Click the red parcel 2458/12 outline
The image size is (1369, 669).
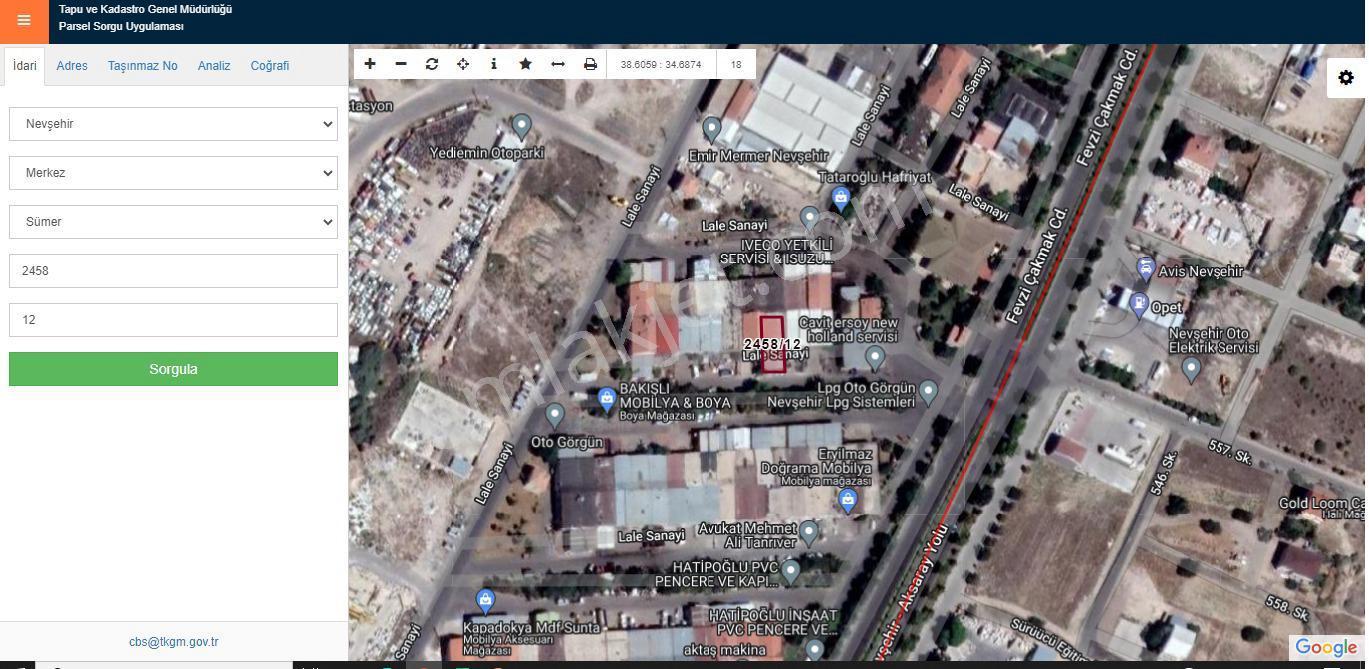pos(773,344)
